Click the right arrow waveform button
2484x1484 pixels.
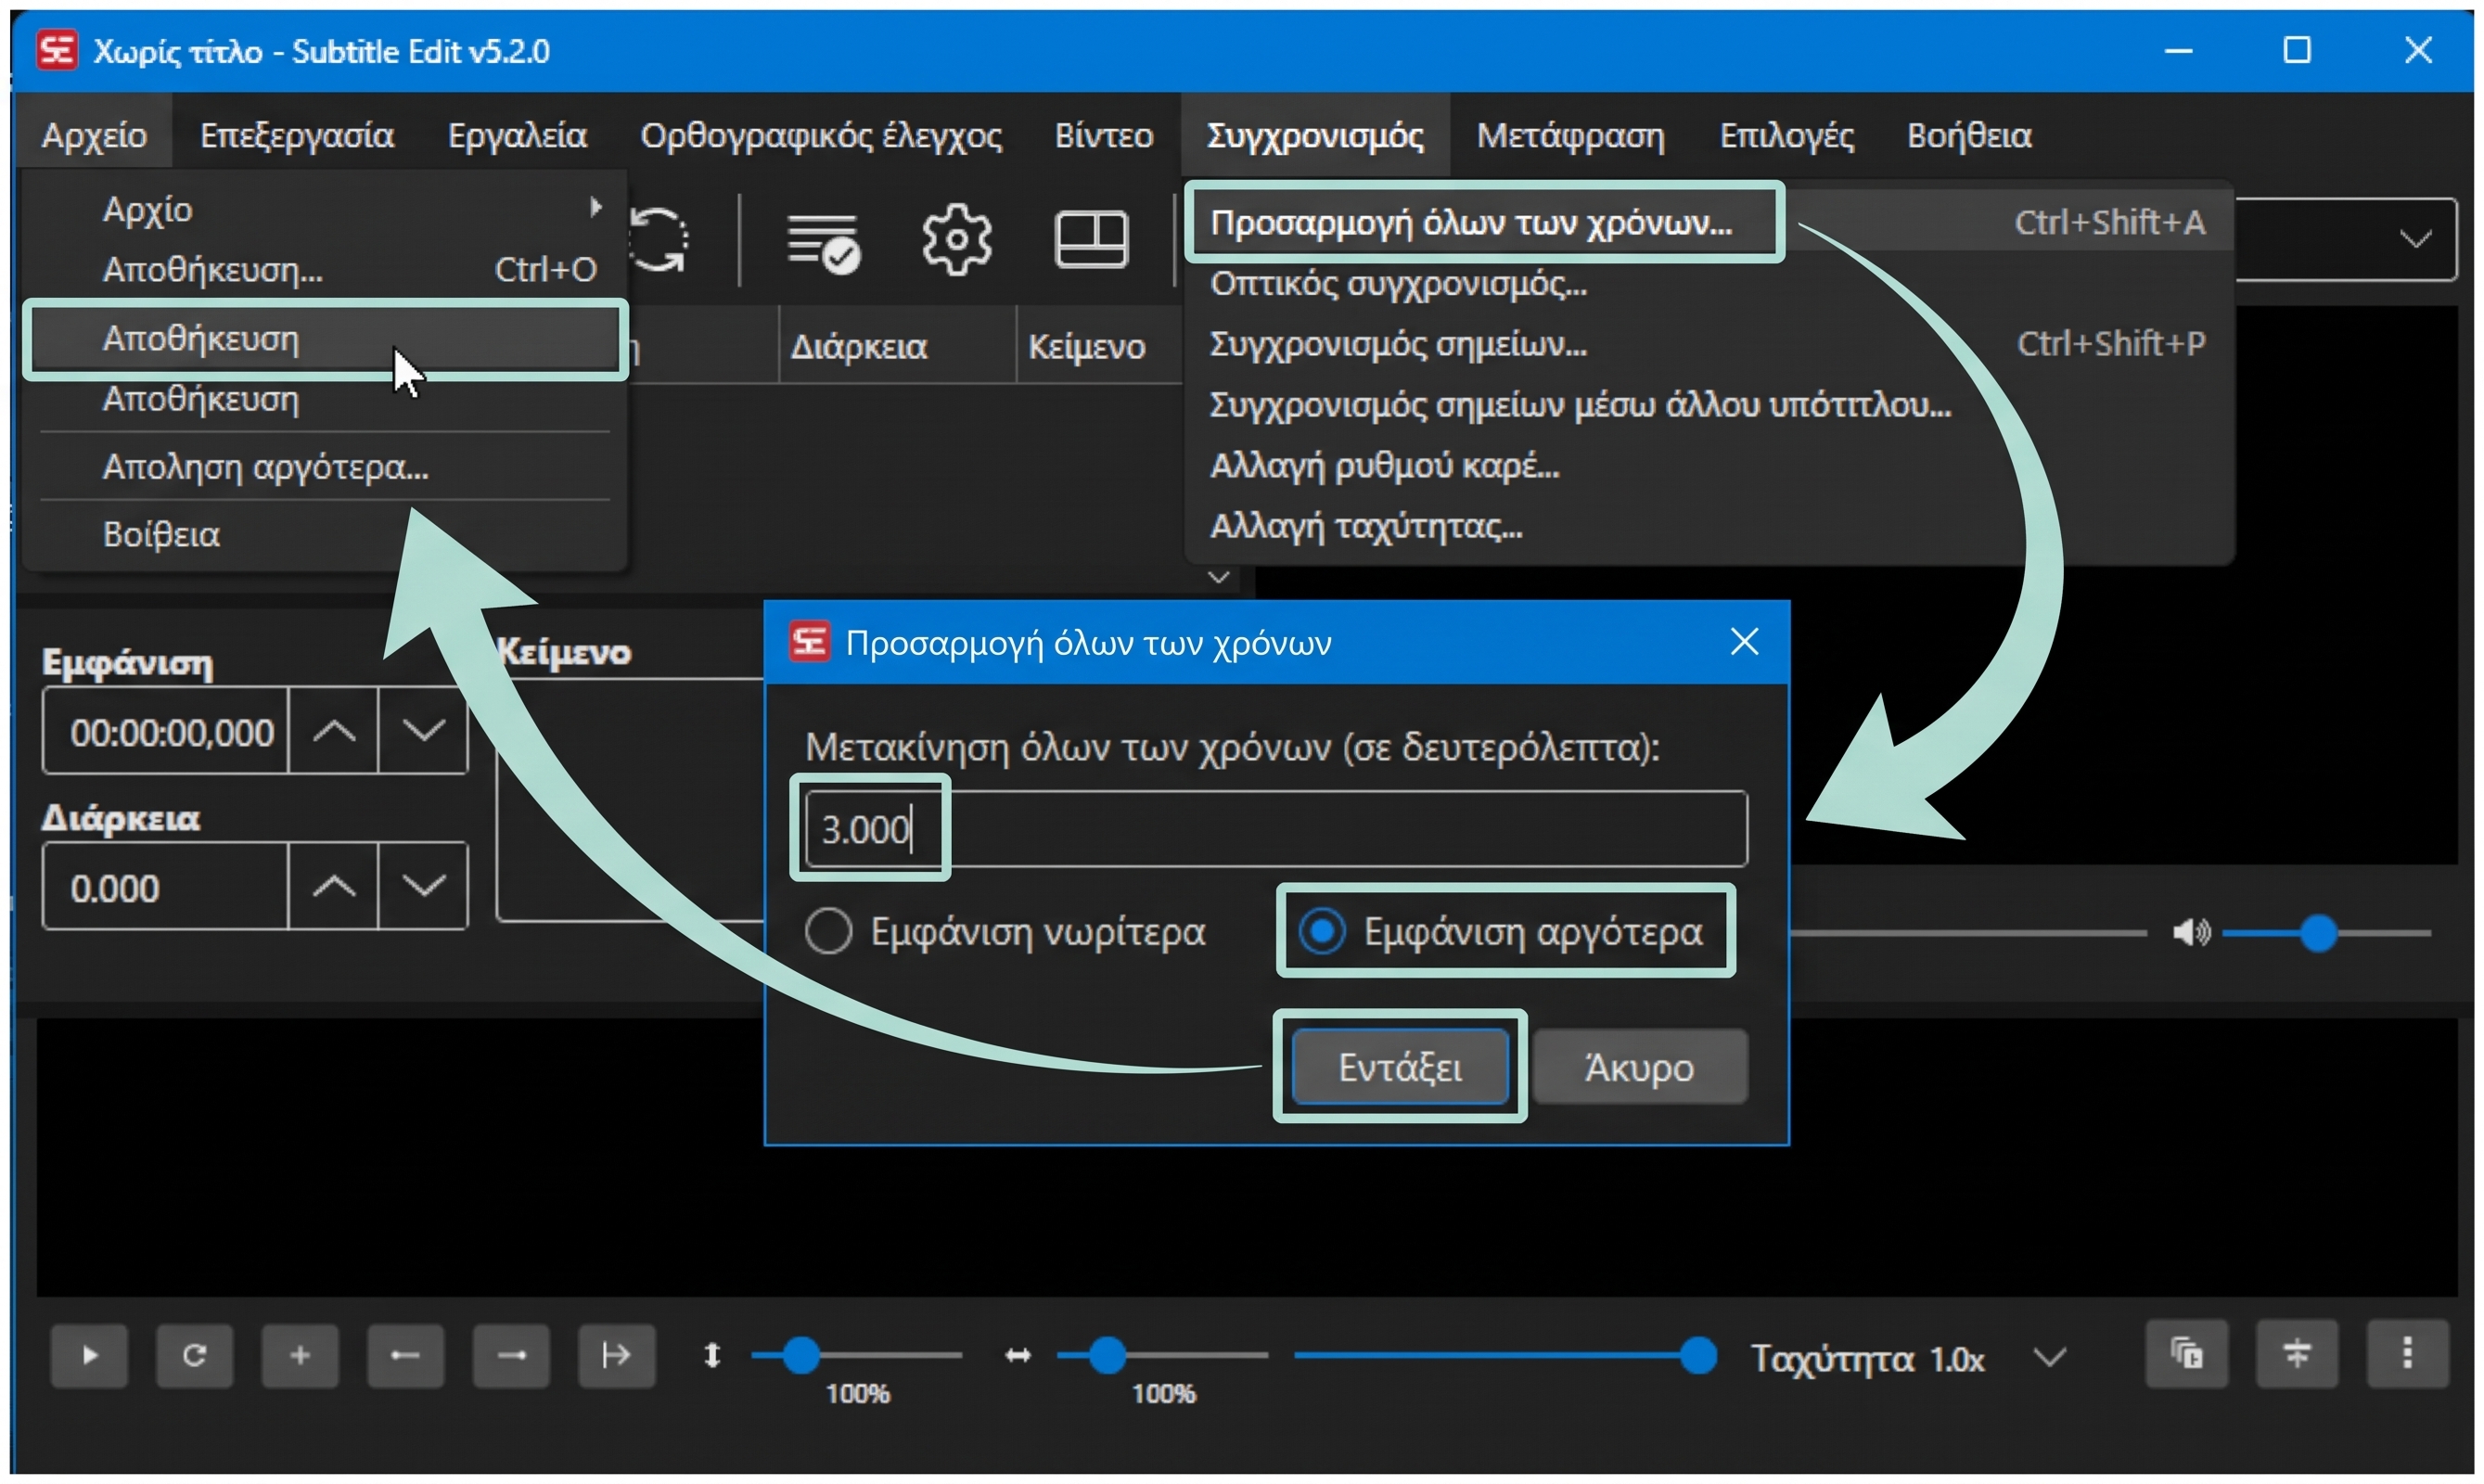(x=511, y=1356)
